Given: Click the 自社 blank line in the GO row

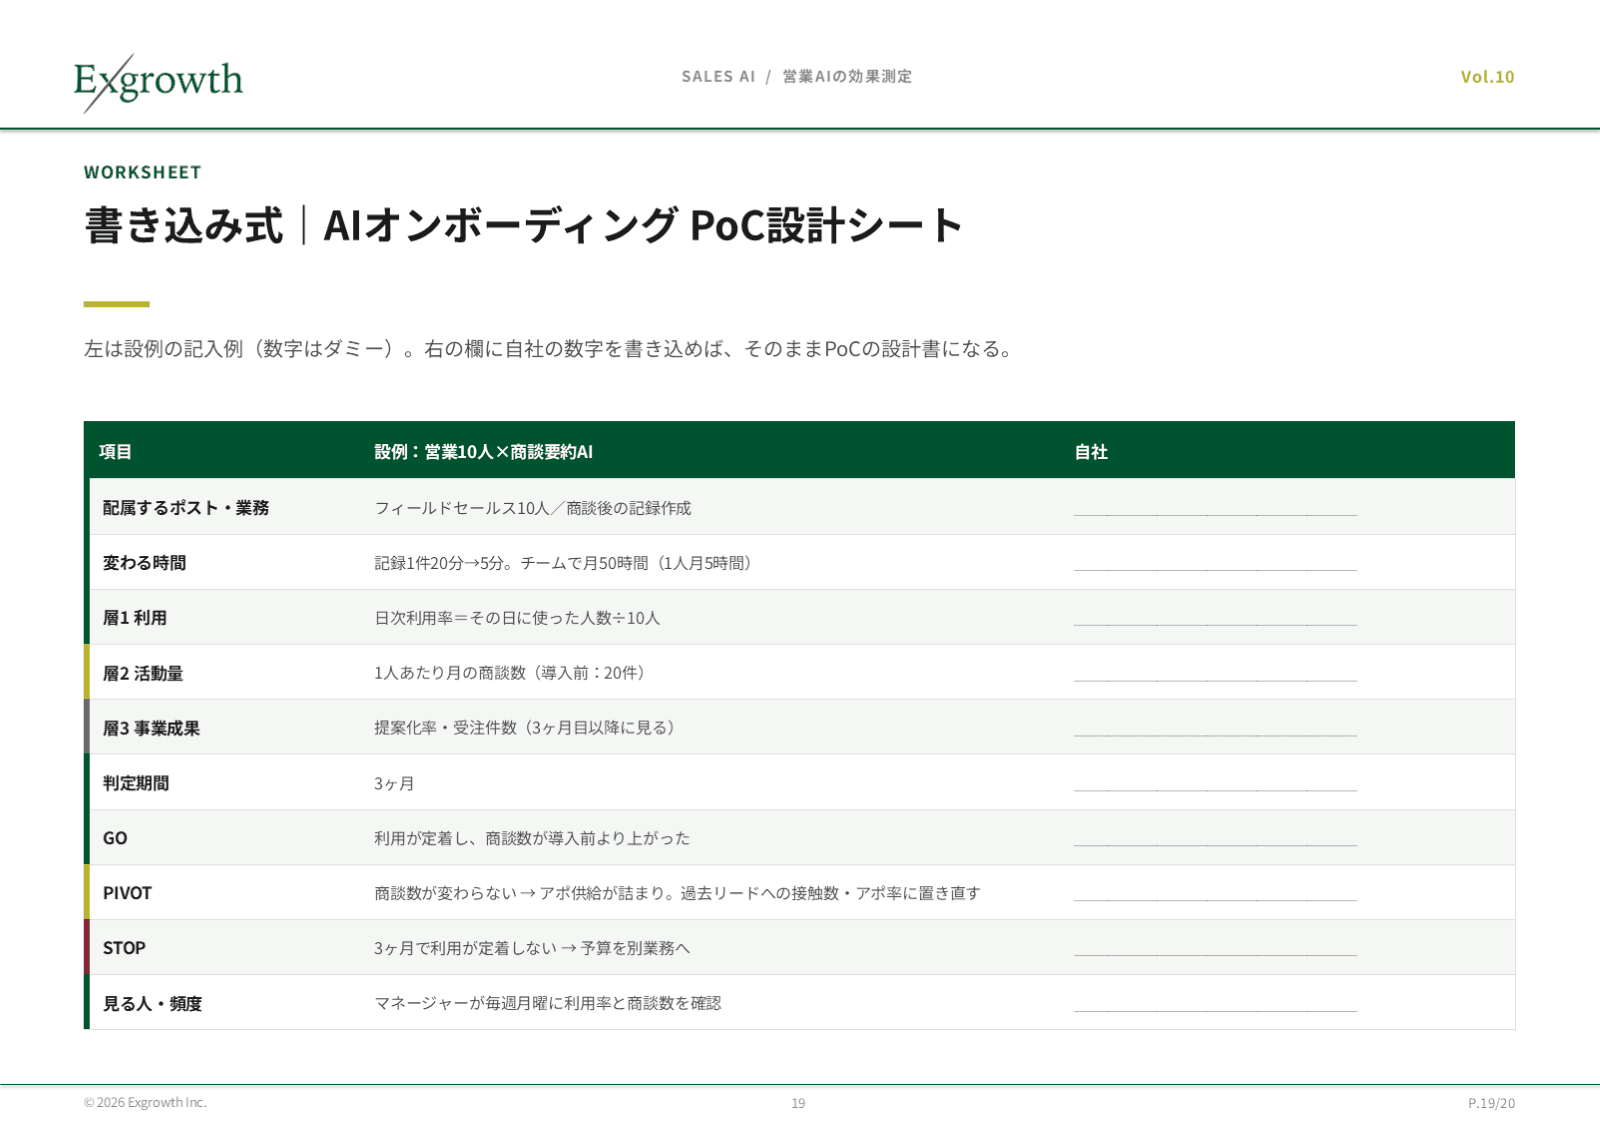Looking at the screenshot, I should pos(1215,845).
